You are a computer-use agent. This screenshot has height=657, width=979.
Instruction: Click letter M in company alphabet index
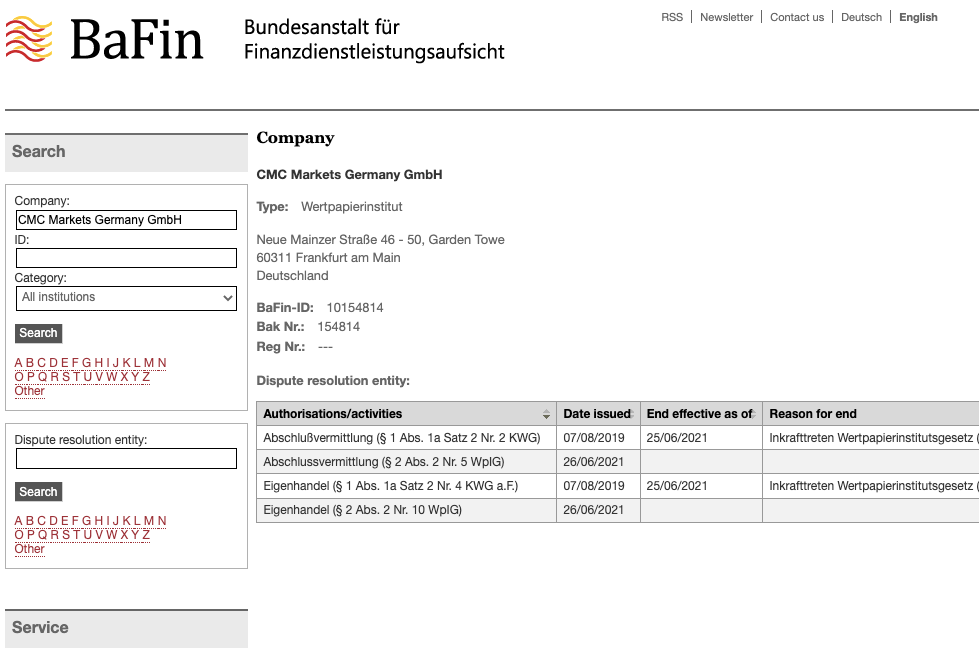click(149, 363)
